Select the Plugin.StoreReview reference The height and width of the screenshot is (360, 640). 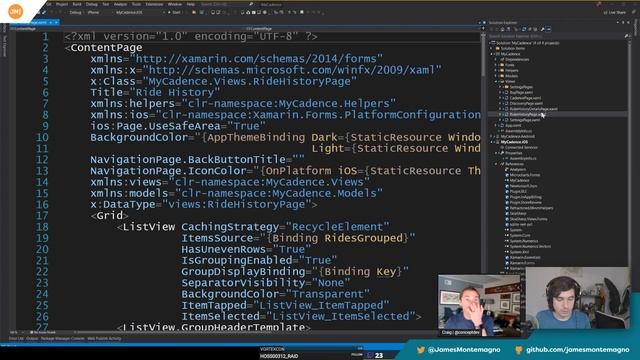pos(526,202)
